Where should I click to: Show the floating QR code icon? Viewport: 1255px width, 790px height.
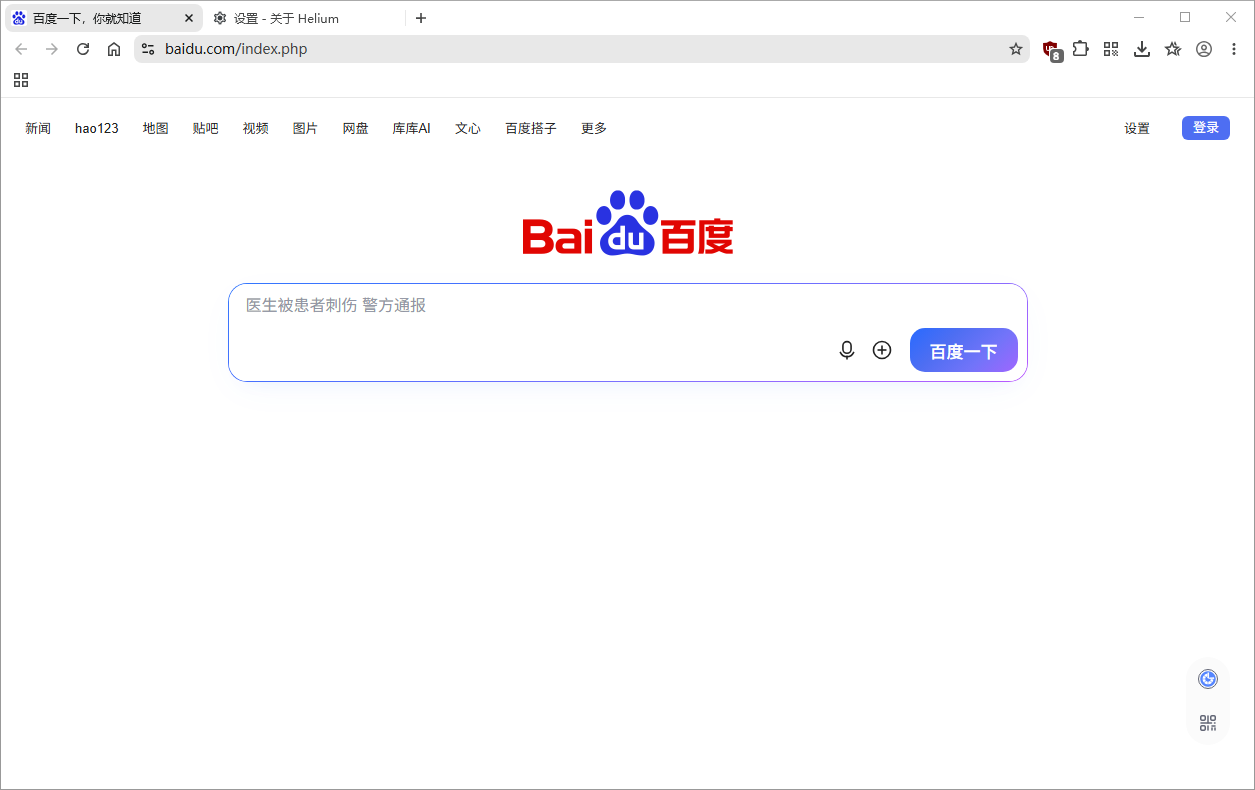[1208, 723]
